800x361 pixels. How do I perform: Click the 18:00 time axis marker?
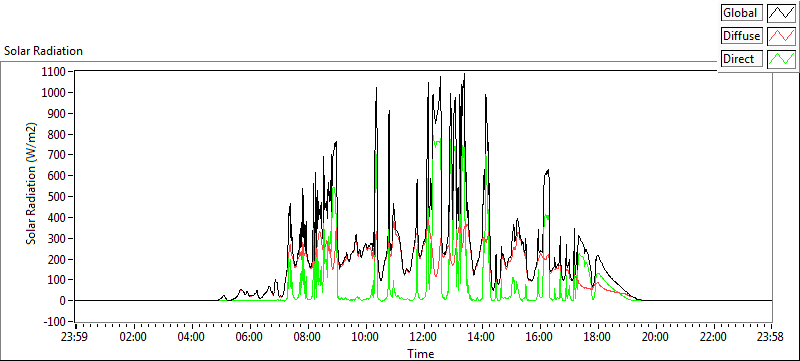pyautogui.click(x=597, y=337)
